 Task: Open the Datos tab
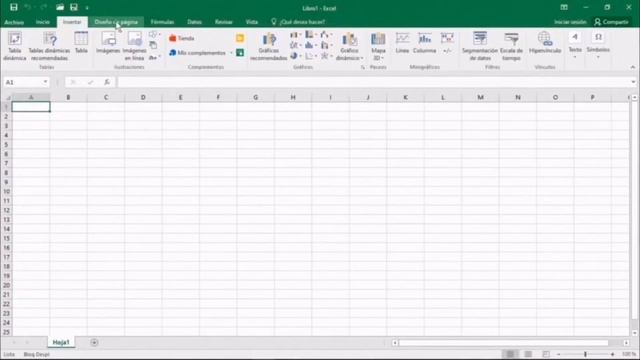click(x=194, y=22)
